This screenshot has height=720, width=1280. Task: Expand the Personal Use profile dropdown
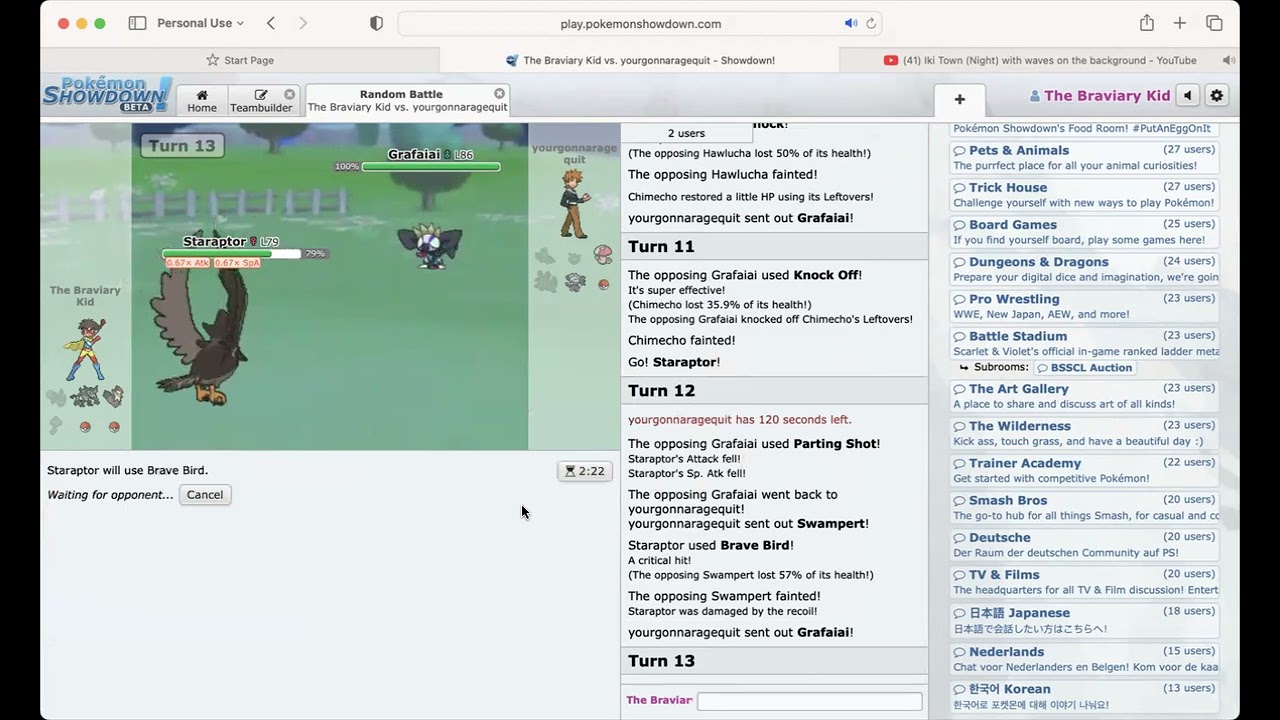(201, 23)
